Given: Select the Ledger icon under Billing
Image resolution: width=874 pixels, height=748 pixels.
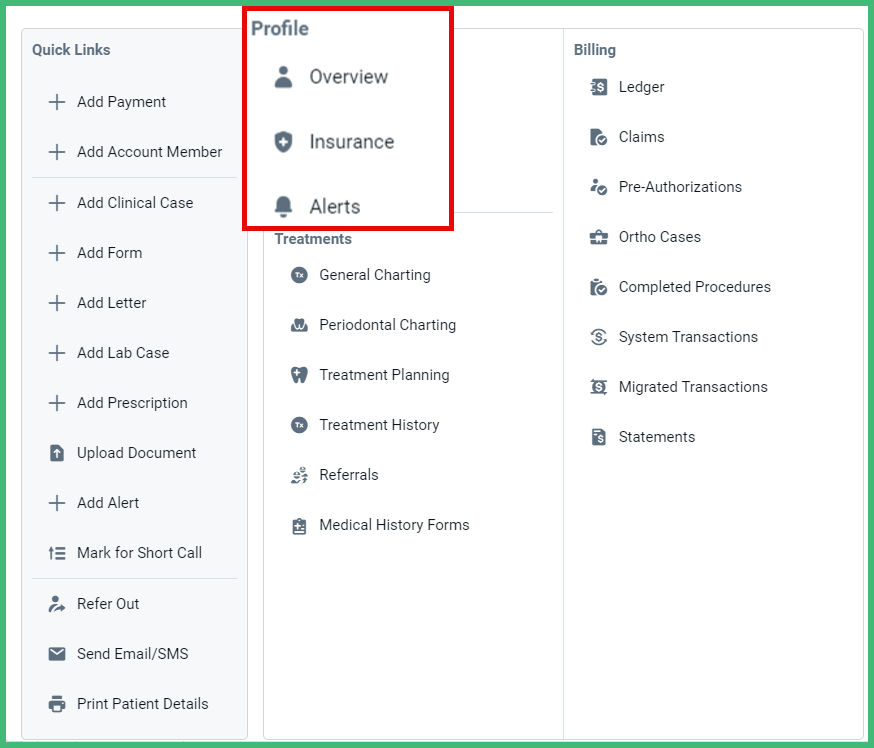Looking at the screenshot, I should point(596,87).
